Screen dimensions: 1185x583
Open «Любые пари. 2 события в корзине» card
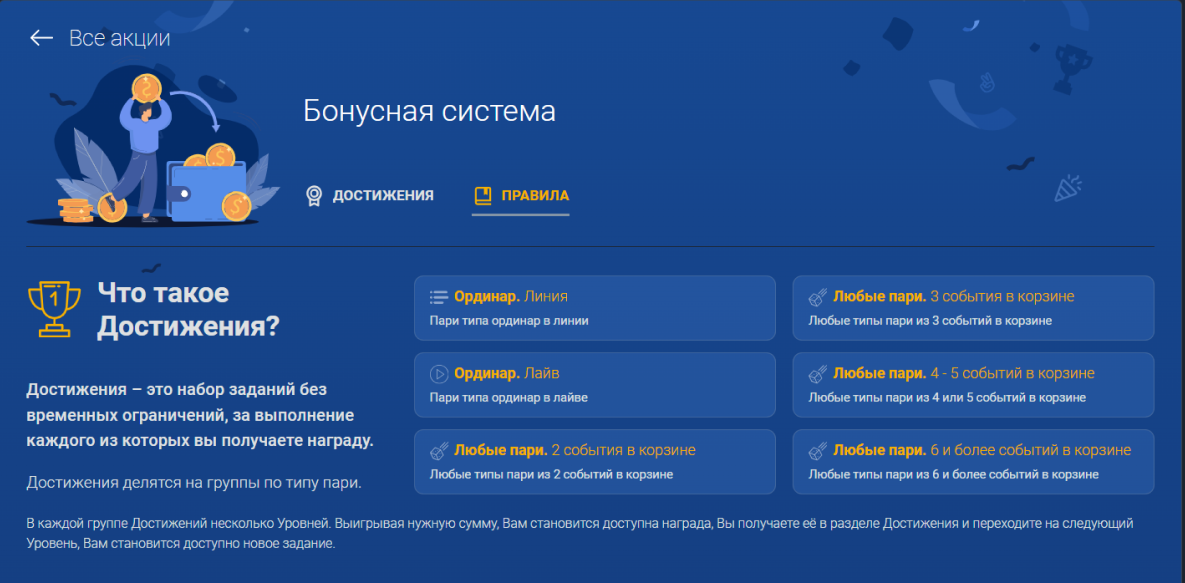(595, 461)
